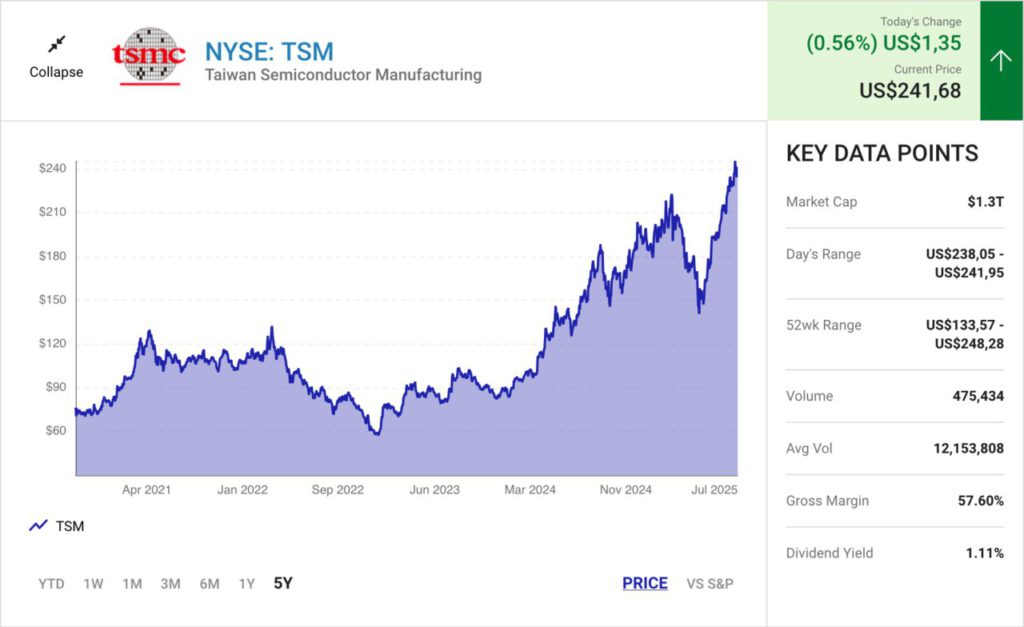Click the green up-arrow price indicator
1024x627 pixels.
pyautogui.click(x=1001, y=61)
